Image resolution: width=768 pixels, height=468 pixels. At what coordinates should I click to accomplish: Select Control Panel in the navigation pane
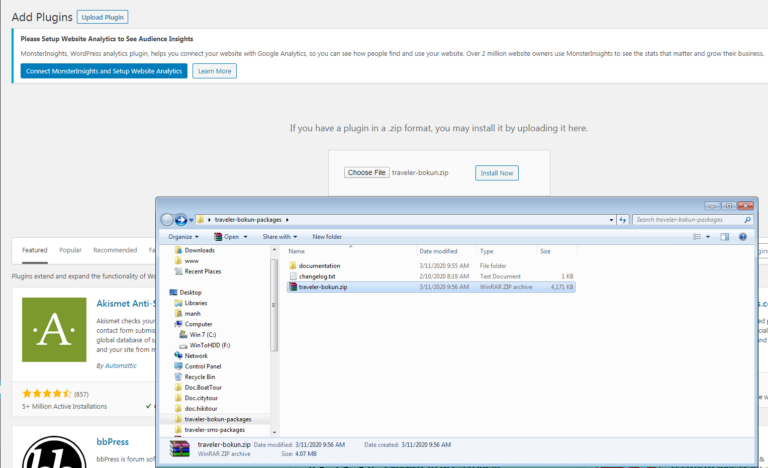click(x=205, y=366)
